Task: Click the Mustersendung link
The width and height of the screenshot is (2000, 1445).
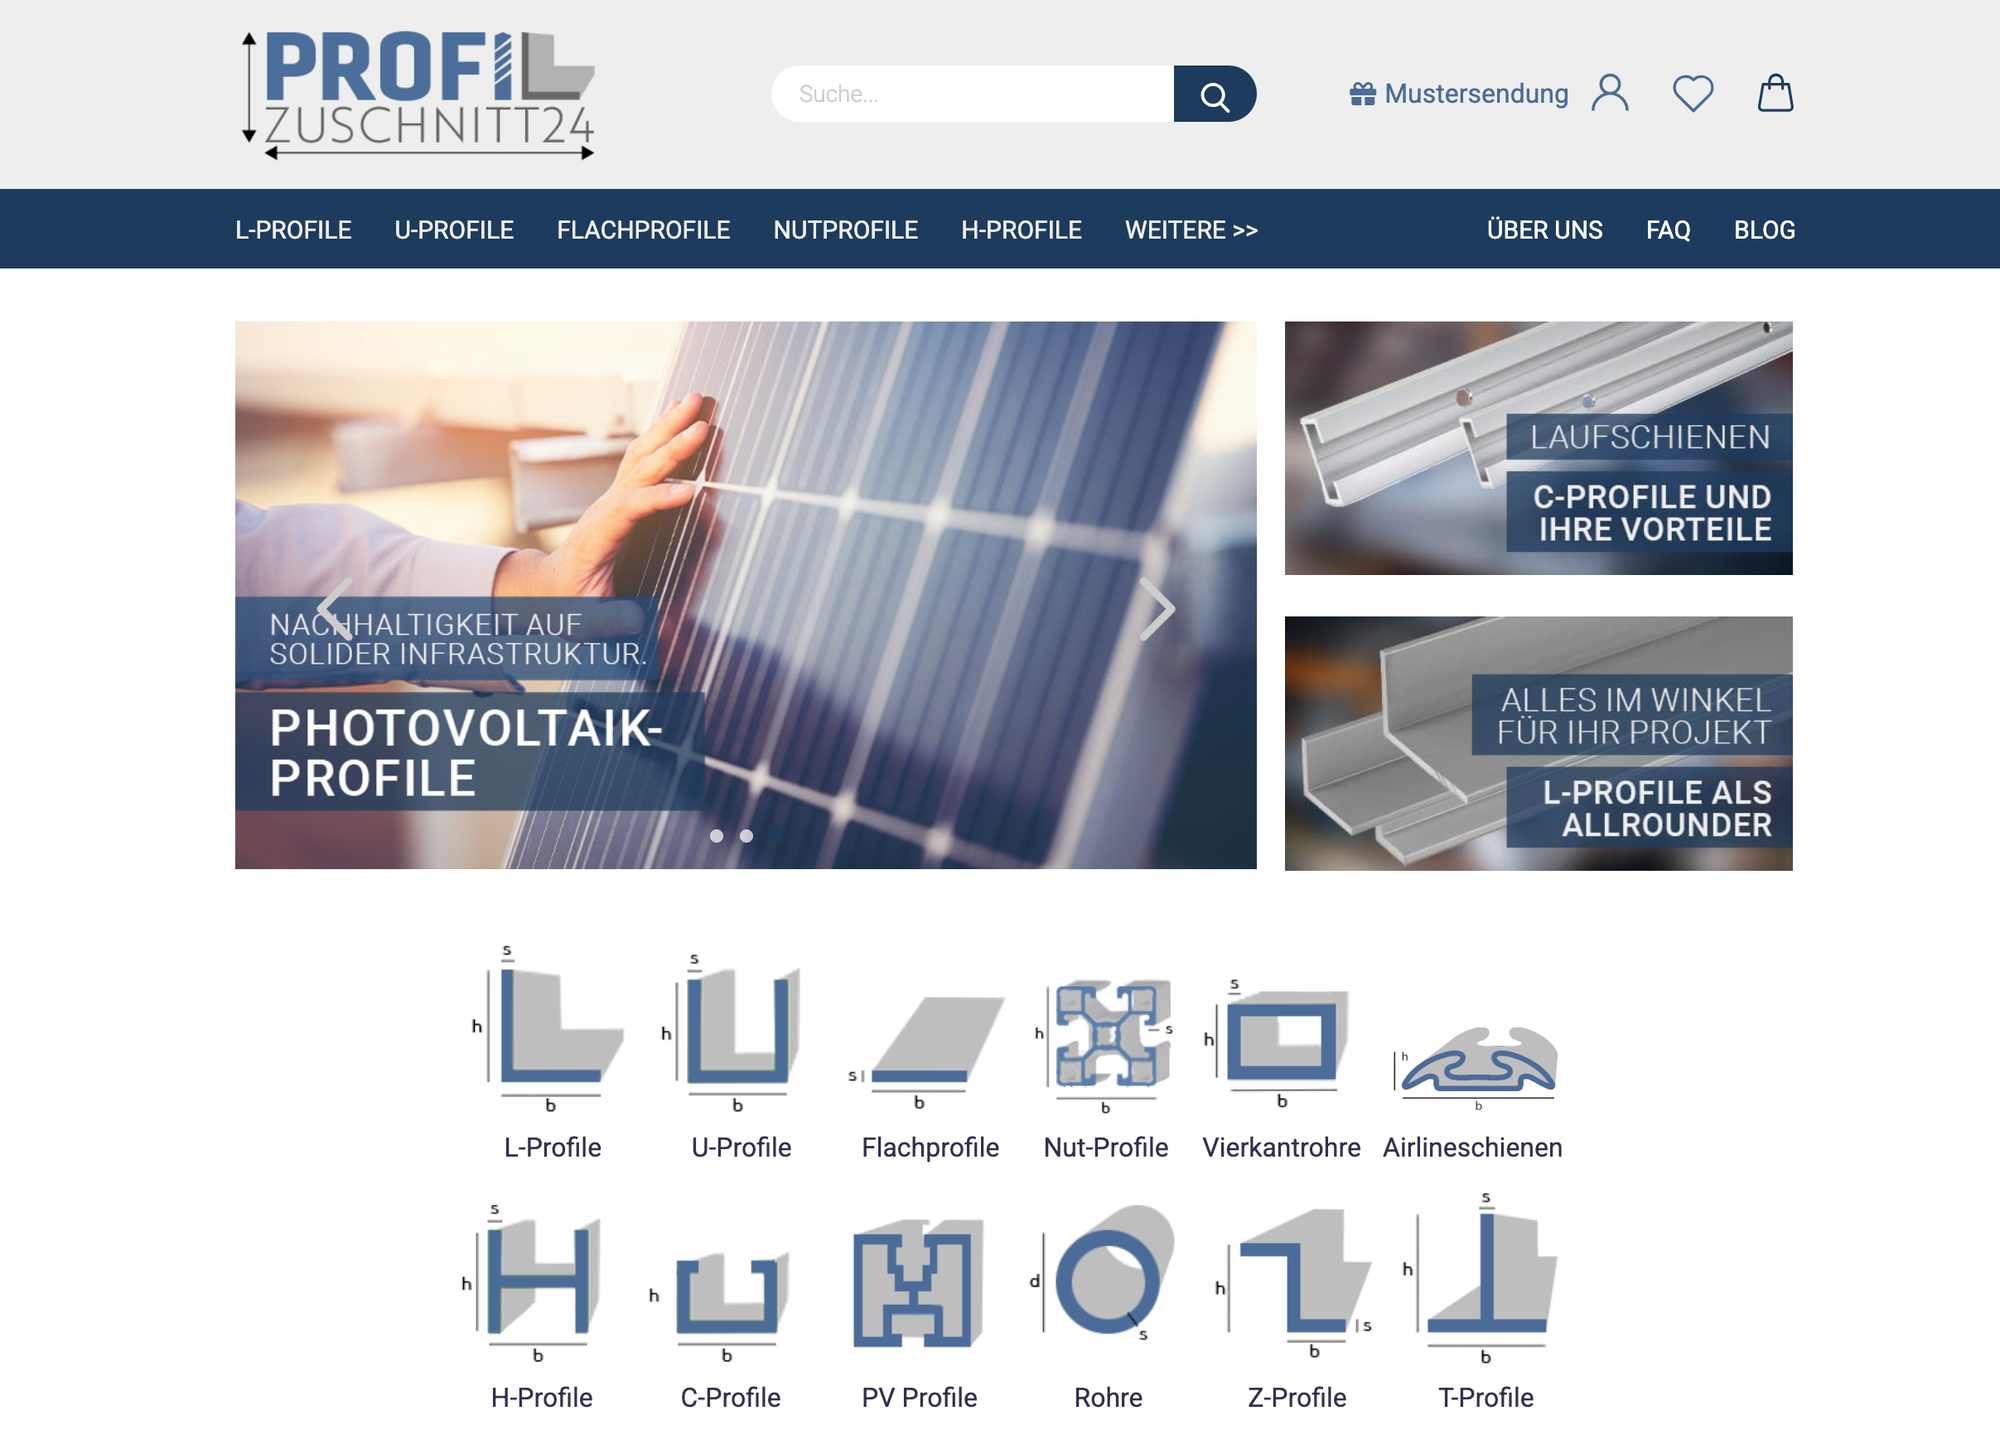Action: (x=1459, y=94)
